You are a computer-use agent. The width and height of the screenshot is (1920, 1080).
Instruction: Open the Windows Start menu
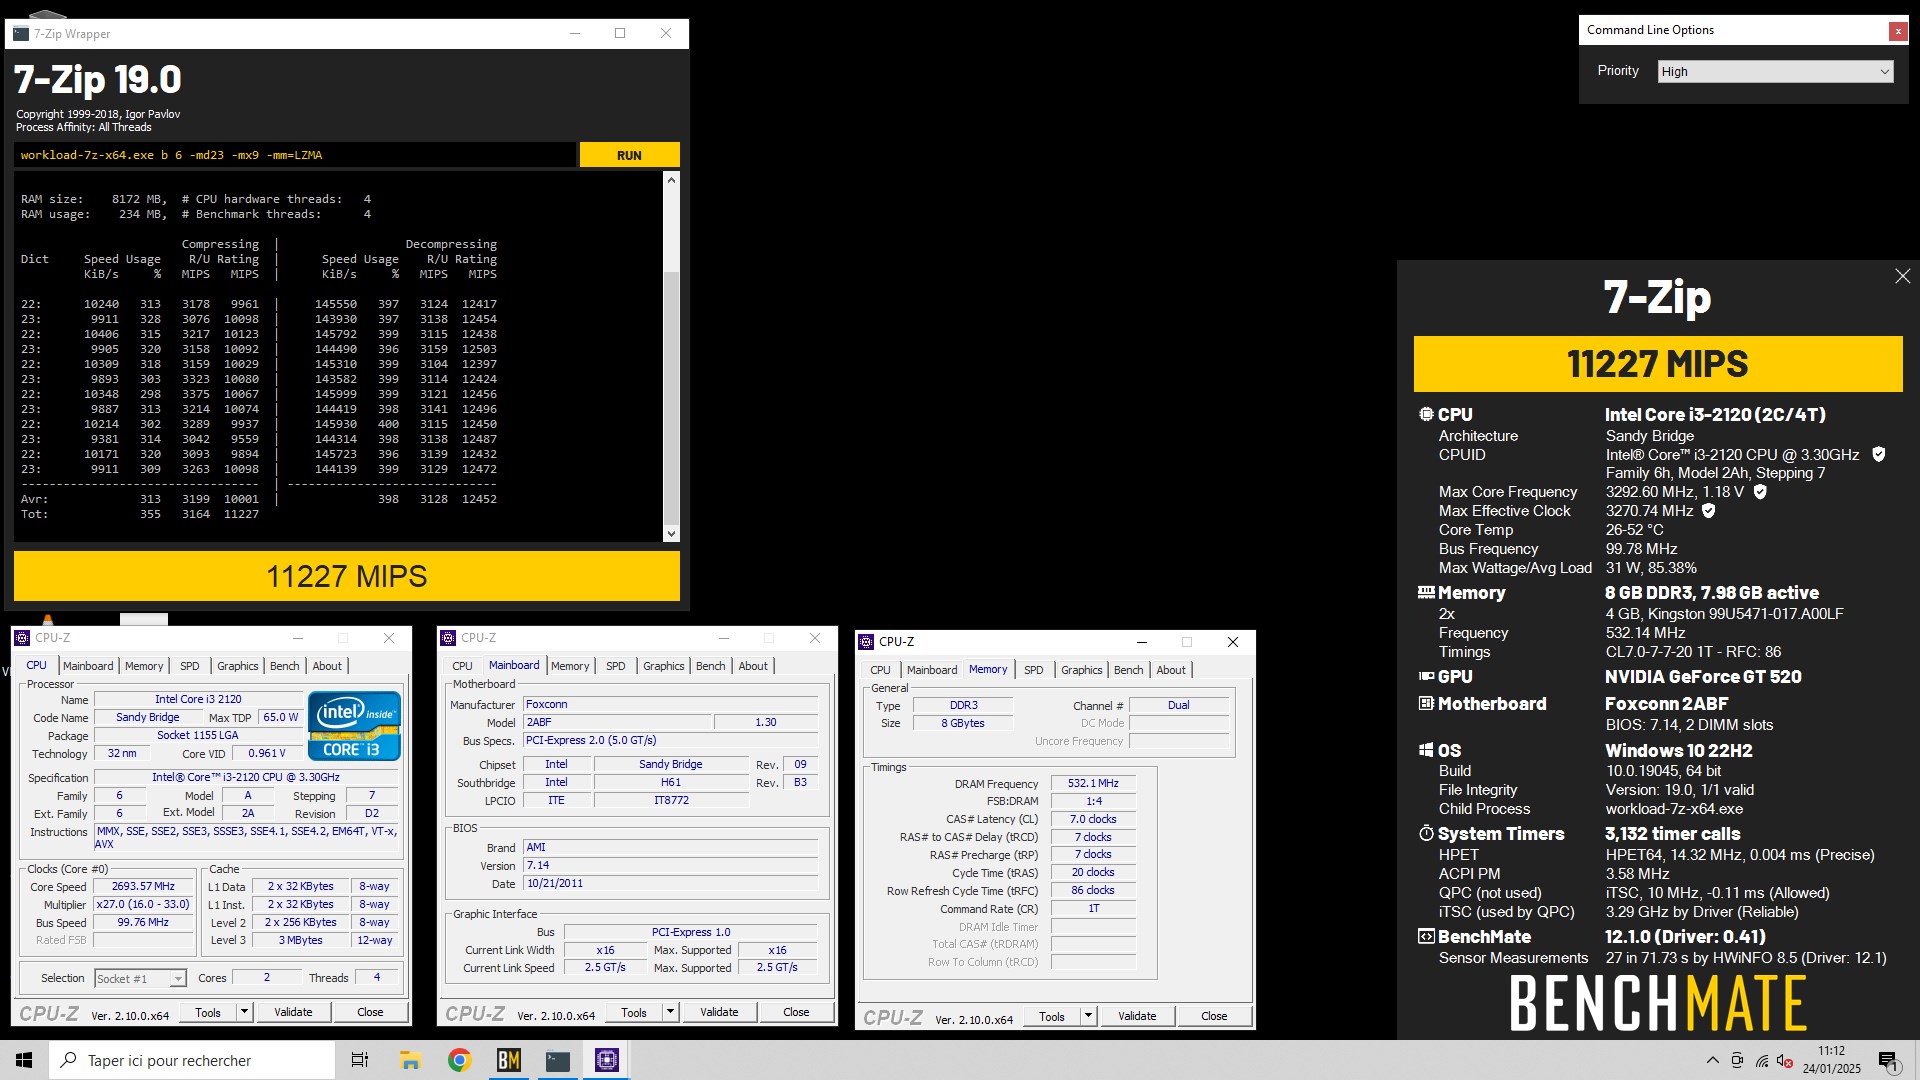[24, 1060]
